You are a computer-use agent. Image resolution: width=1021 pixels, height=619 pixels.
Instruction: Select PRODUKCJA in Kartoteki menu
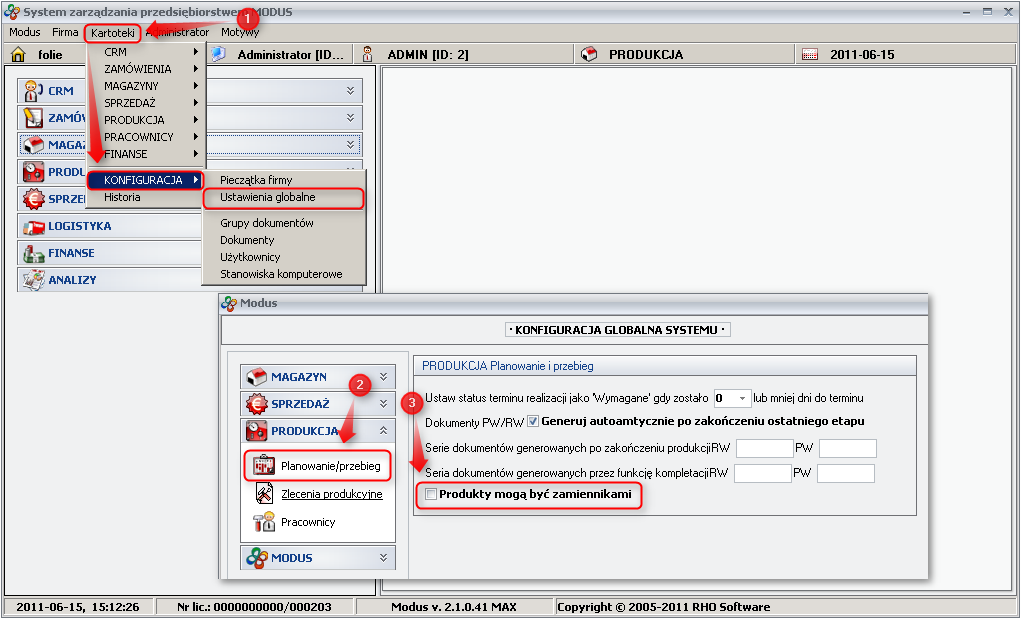147,120
